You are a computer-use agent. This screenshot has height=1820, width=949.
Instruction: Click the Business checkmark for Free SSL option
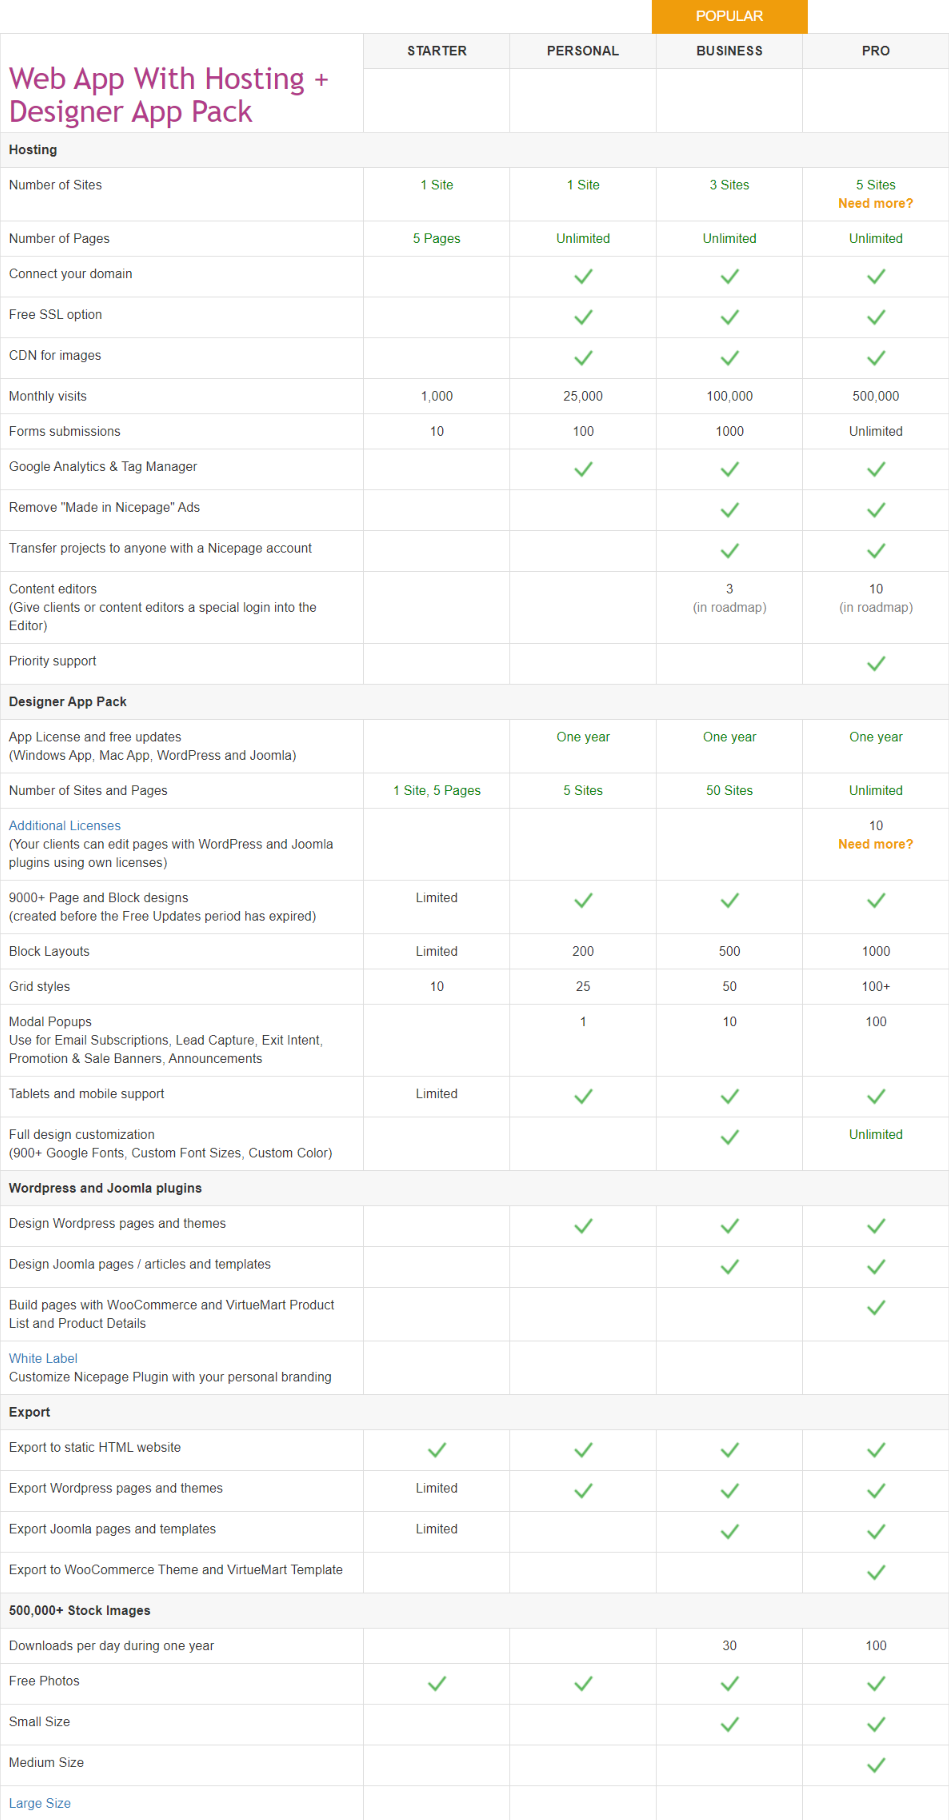pos(730,318)
